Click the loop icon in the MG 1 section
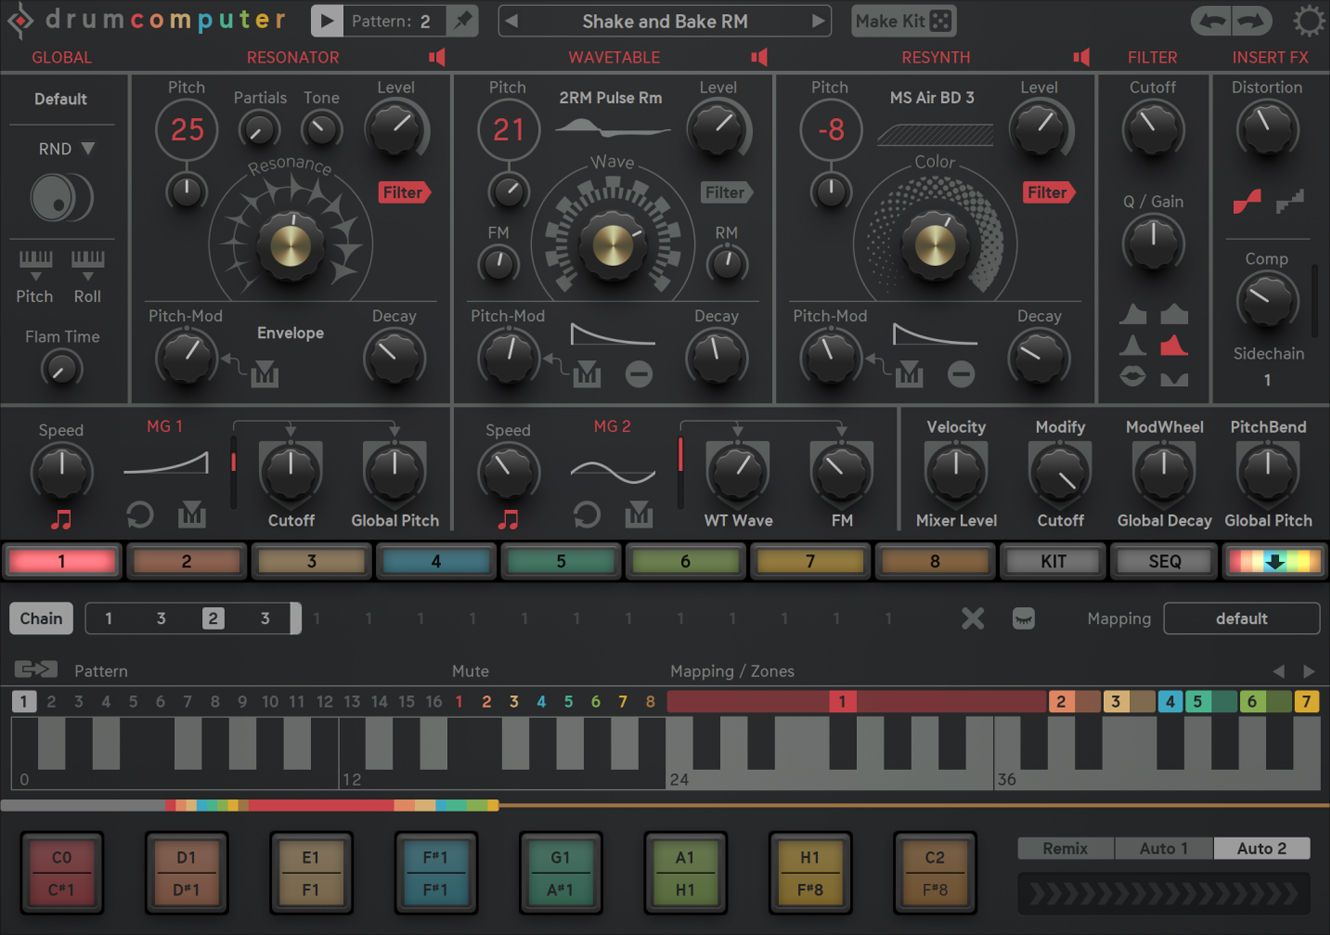Image resolution: width=1330 pixels, height=935 pixels. point(139,515)
